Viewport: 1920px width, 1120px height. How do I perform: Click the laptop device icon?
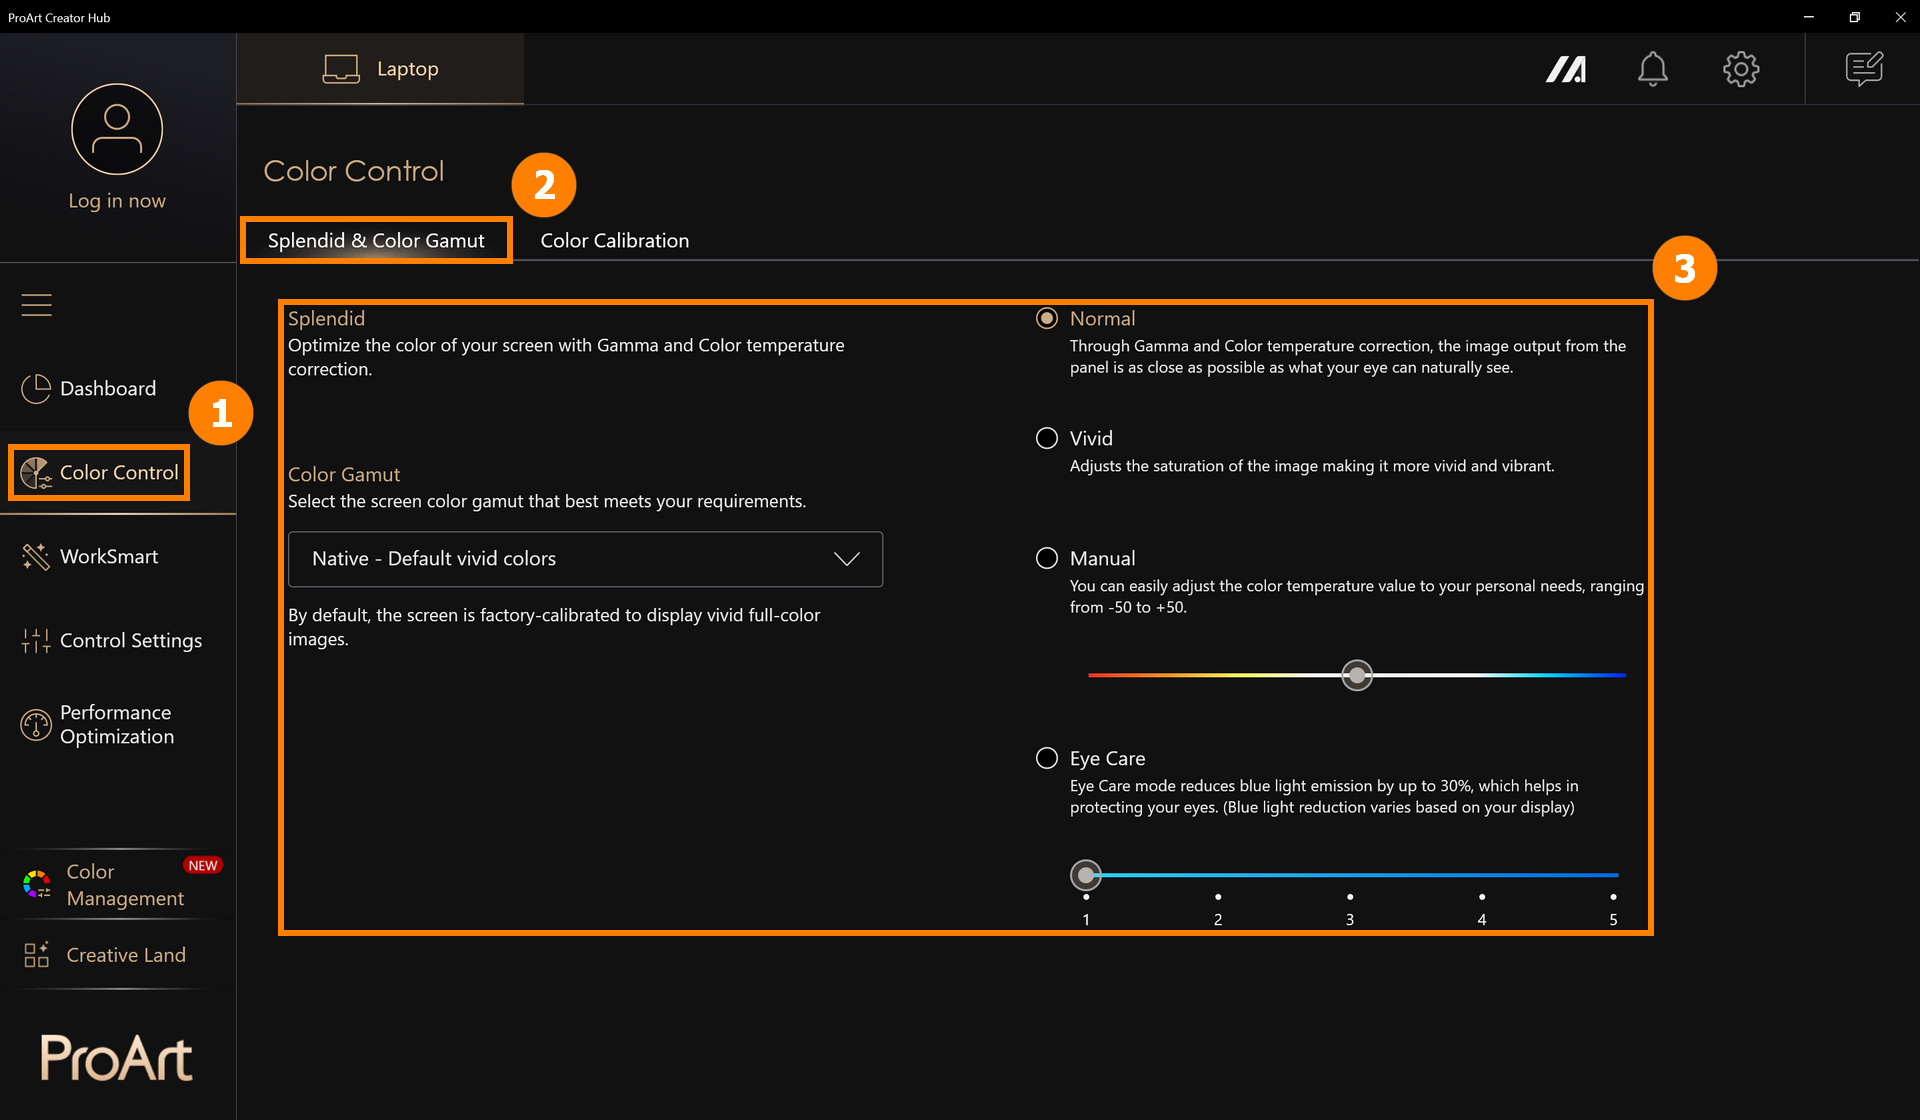[x=341, y=69]
